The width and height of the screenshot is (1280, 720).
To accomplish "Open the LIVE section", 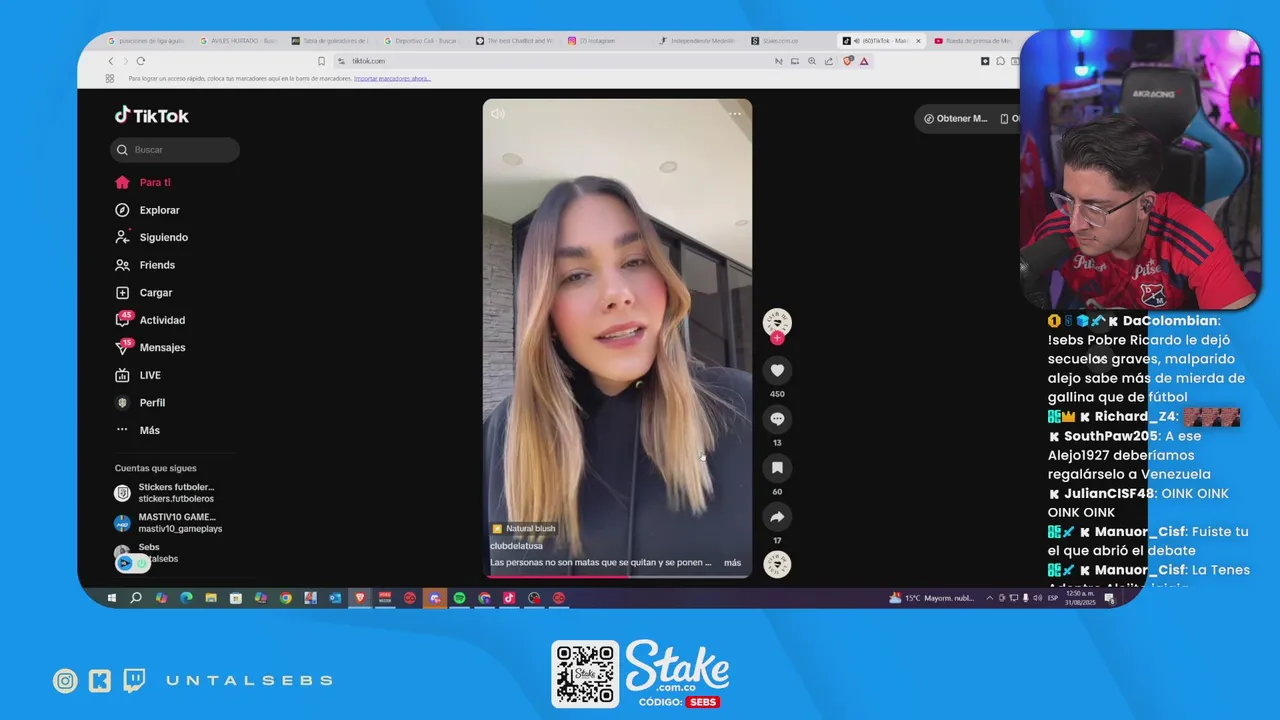I will click(138, 375).
